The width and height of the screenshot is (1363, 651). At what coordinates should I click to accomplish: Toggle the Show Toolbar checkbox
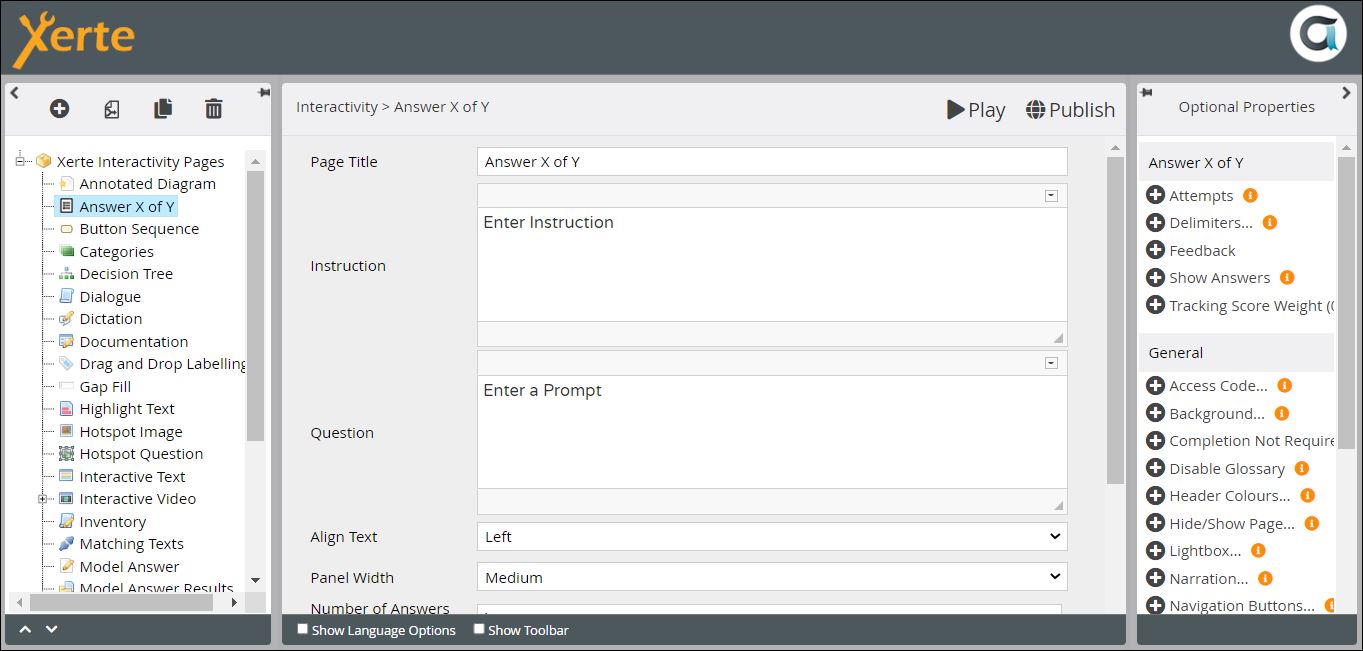coord(479,629)
